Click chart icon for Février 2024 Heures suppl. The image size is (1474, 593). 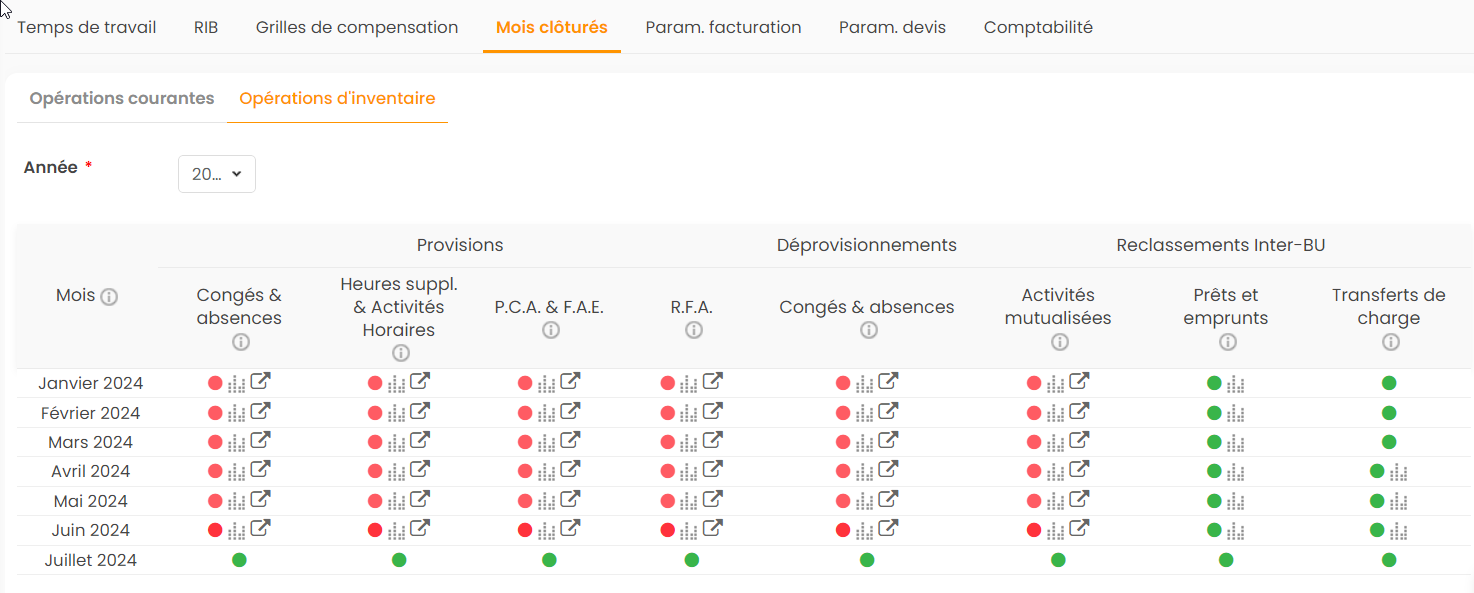(397, 413)
